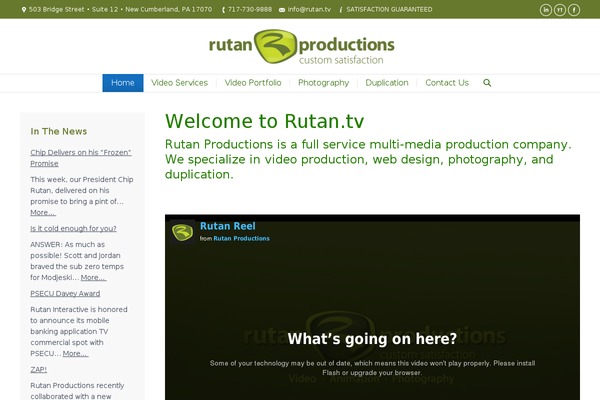Open the YouTube social icon
Image resolution: width=600 pixels, height=400 pixels.
click(560, 10)
